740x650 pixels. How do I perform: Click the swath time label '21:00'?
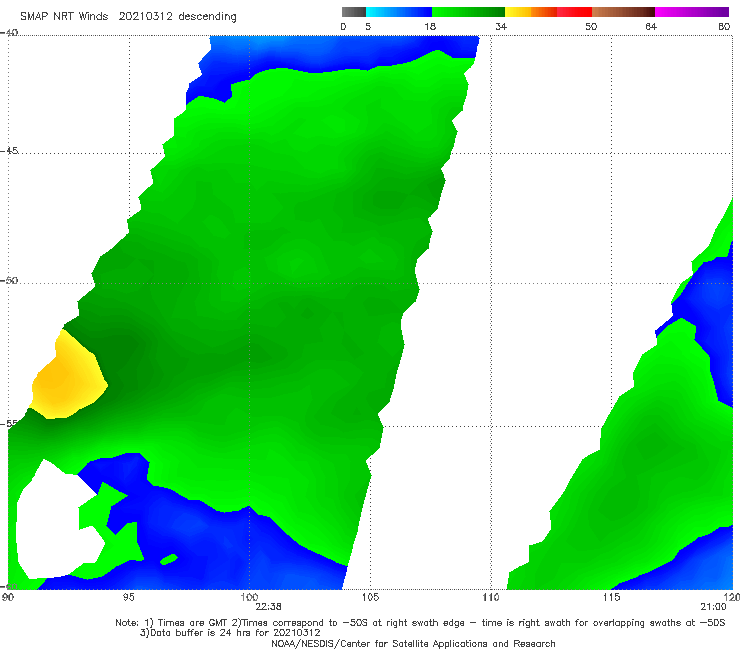point(713,607)
